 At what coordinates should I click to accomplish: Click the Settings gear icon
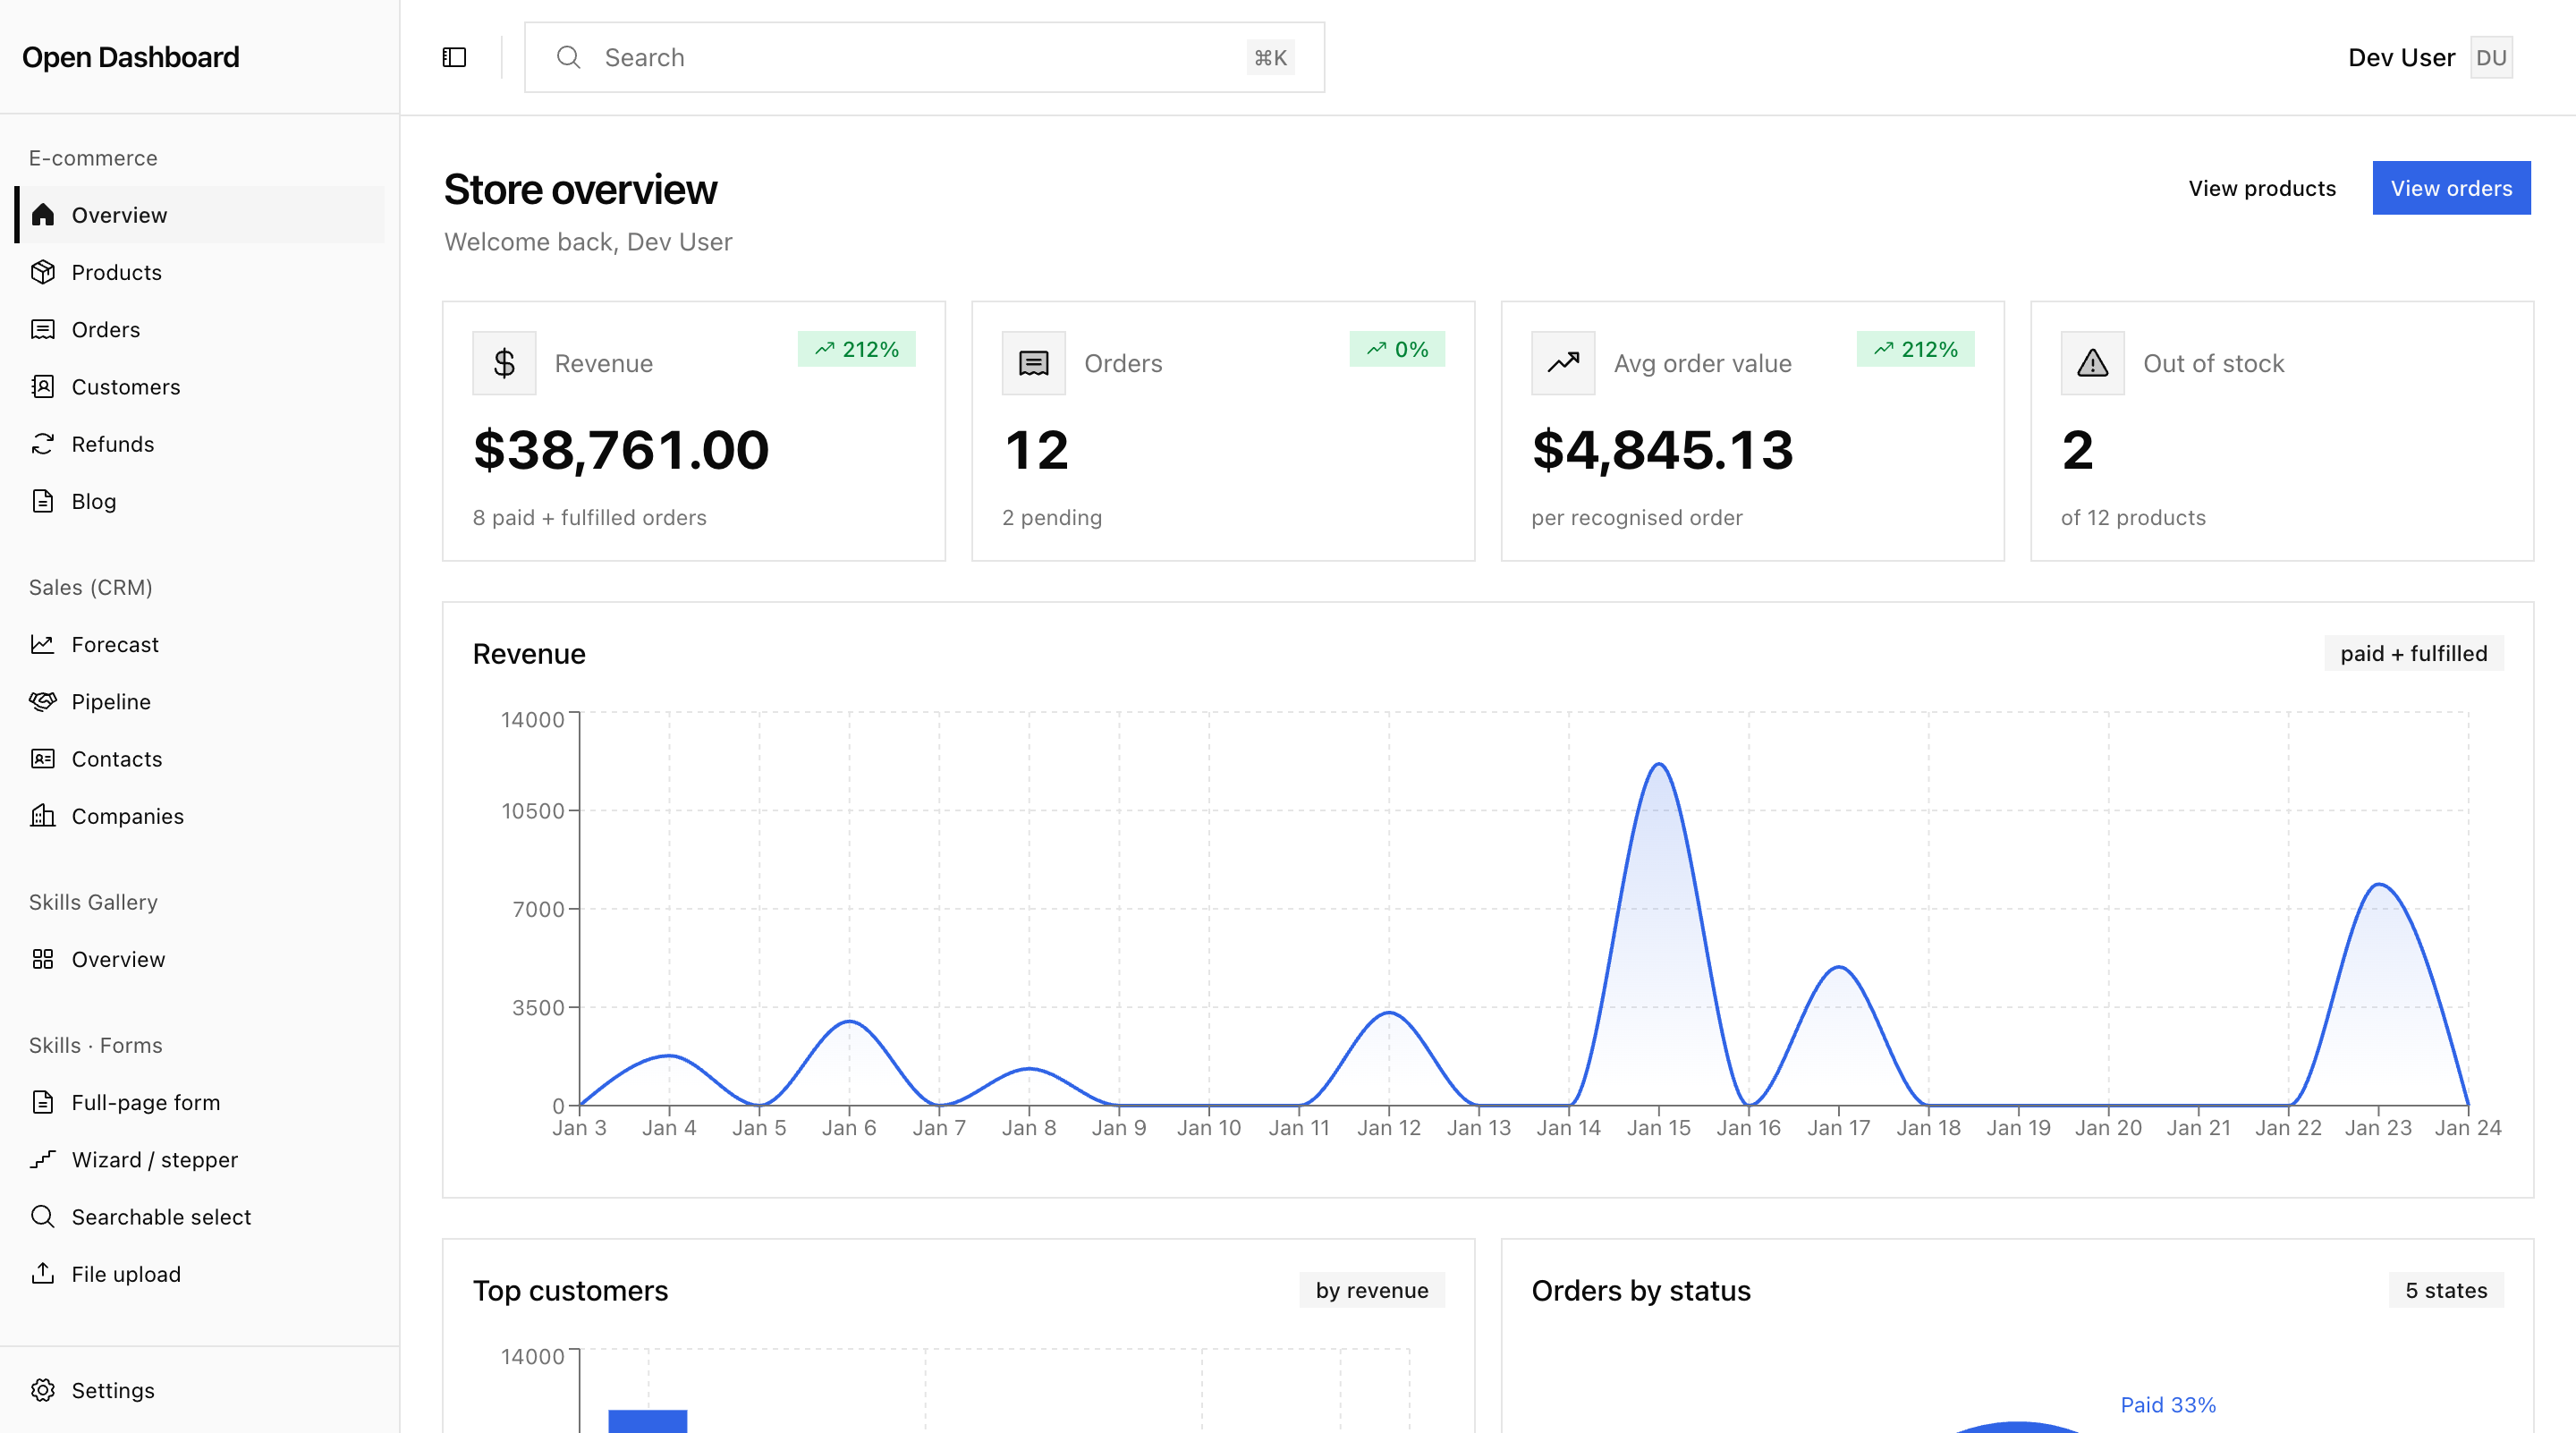coord(42,1390)
